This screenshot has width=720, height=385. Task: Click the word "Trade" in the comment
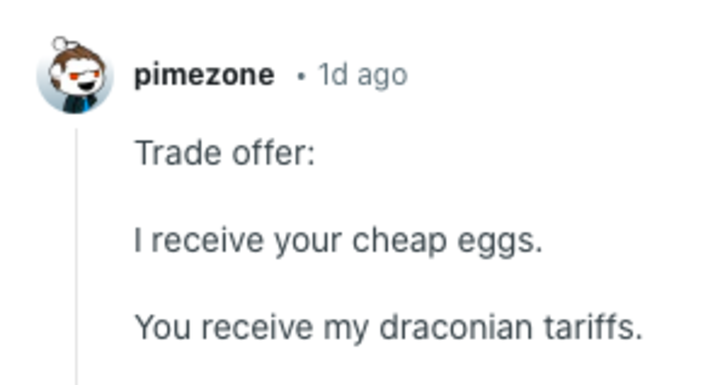coord(178,153)
